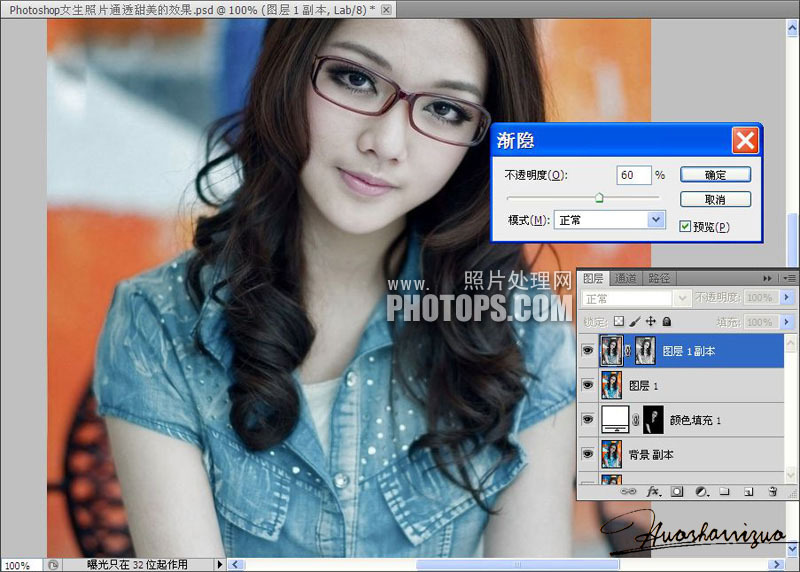Screen dimensions: 800x572
Task: Open the 填充 slider arrow in Layers panel
Action: [x=786, y=322]
